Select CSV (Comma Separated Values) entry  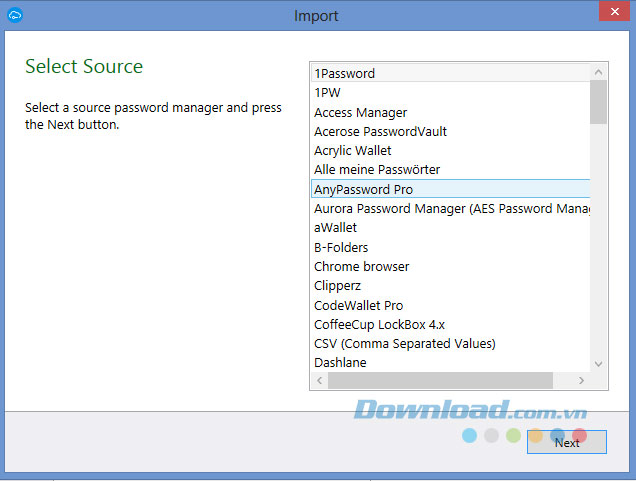[451, 344]
